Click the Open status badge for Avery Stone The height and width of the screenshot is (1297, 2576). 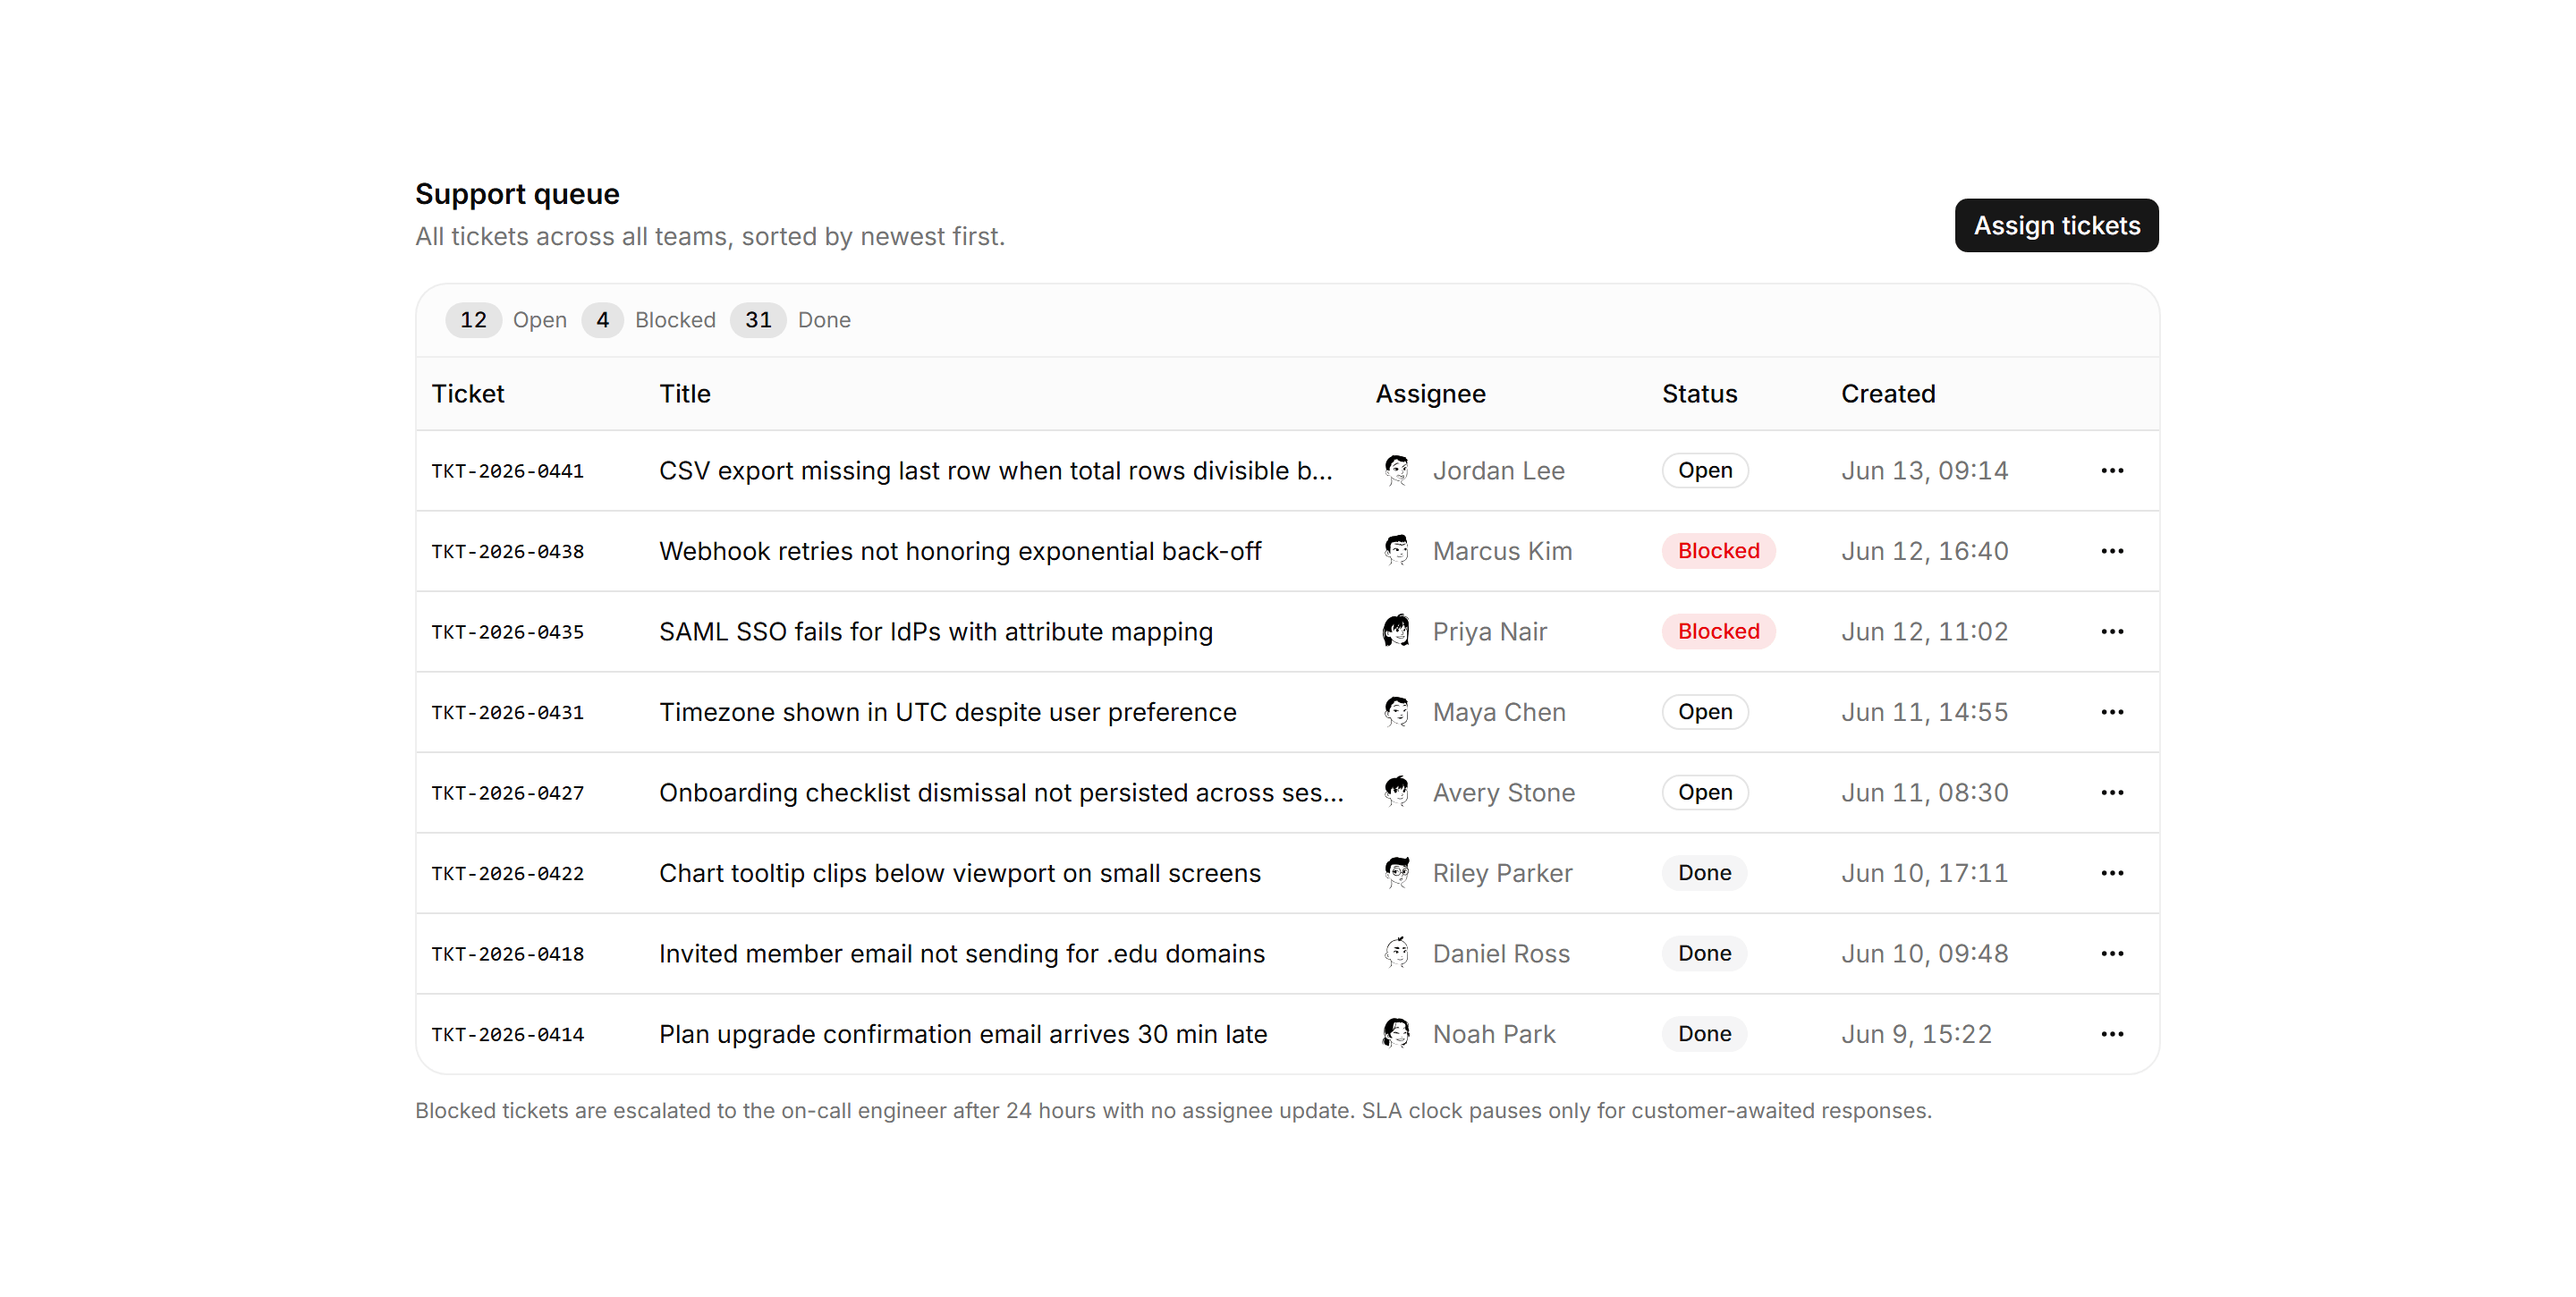(1705, 793)
